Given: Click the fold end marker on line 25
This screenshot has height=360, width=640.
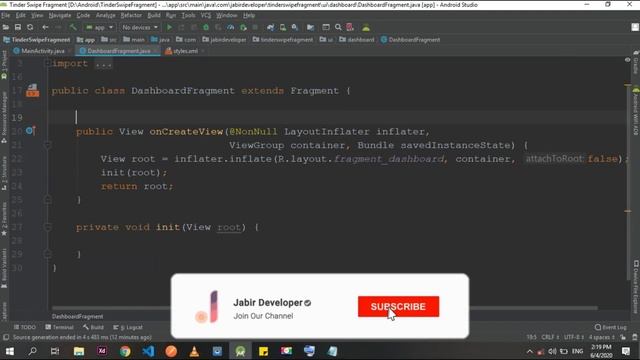Looking at the screenshot, I should coord(47,200).
